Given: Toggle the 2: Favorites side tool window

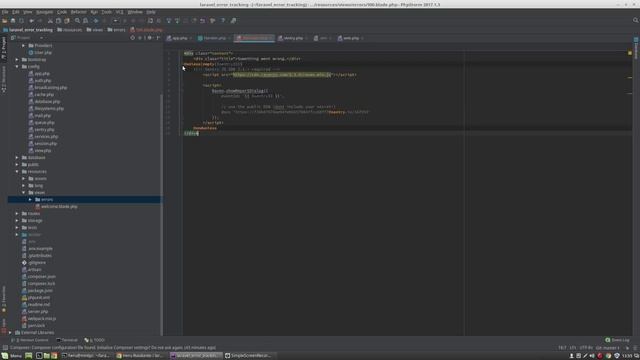Looking at the screenshot, I should (4, 299).
